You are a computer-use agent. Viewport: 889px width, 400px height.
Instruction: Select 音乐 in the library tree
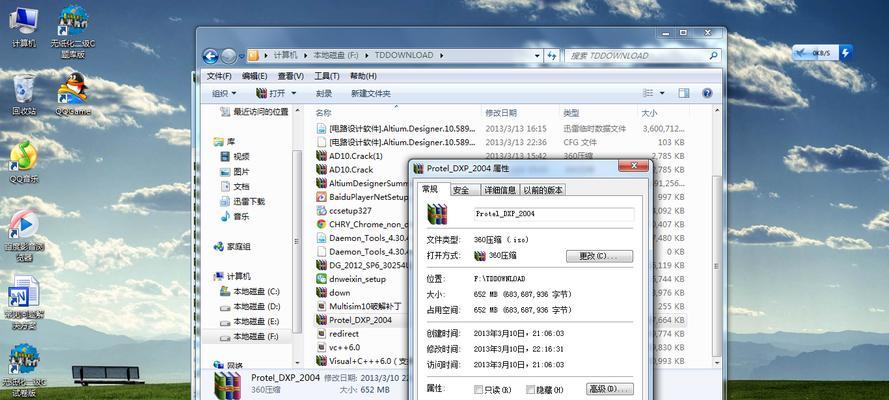(235, 216)
